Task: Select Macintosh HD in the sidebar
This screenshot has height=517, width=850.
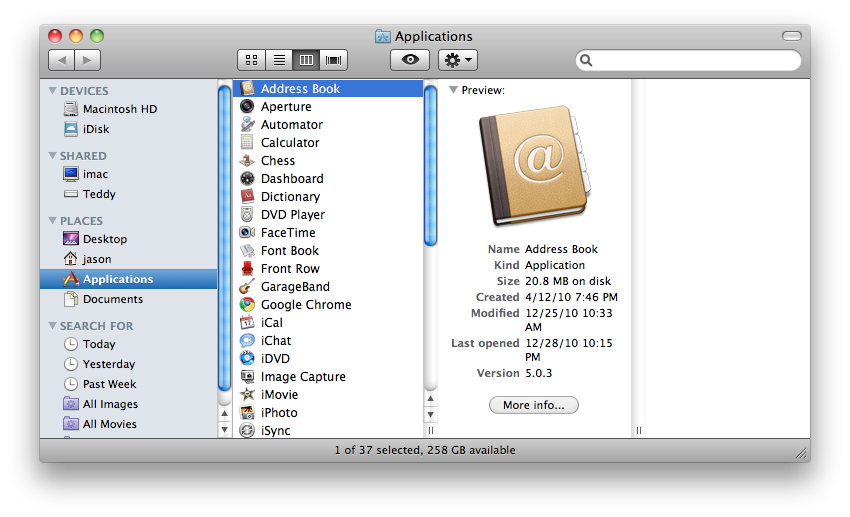Action: pyautogui.click(x=128, y=109)
